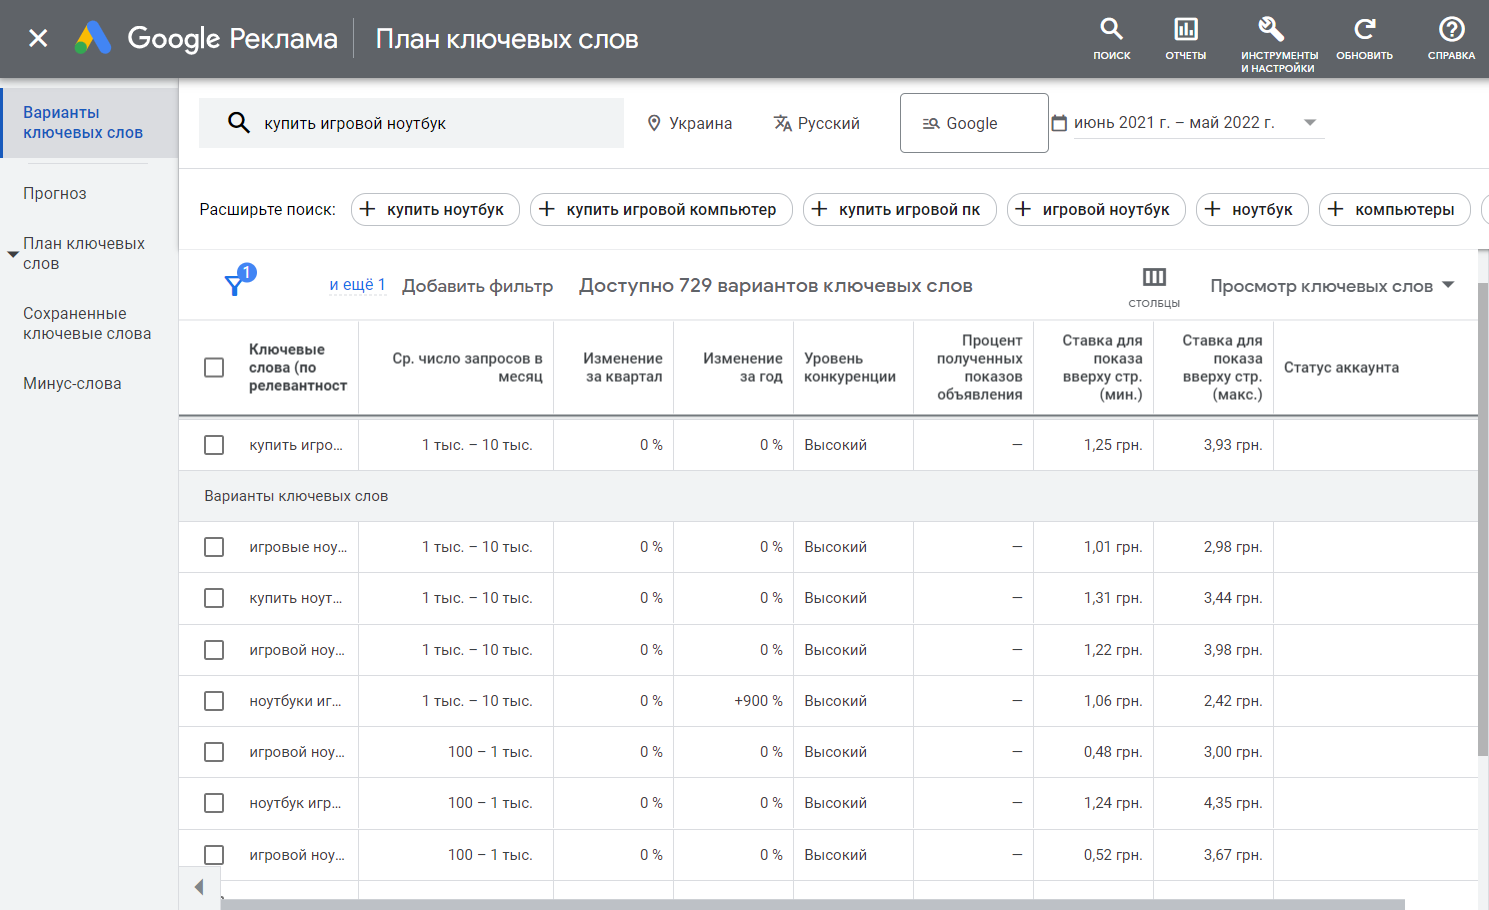Click the Refresh (Обновить) icon
This screenshot has height=910, width=1489.
tap(1364, 30)
